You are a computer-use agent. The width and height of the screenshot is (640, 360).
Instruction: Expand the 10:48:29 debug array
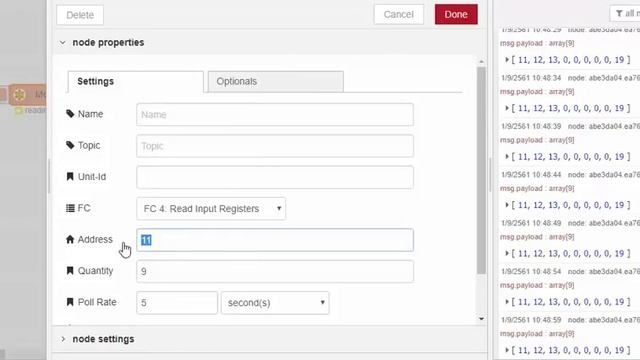tap(507, 60)
